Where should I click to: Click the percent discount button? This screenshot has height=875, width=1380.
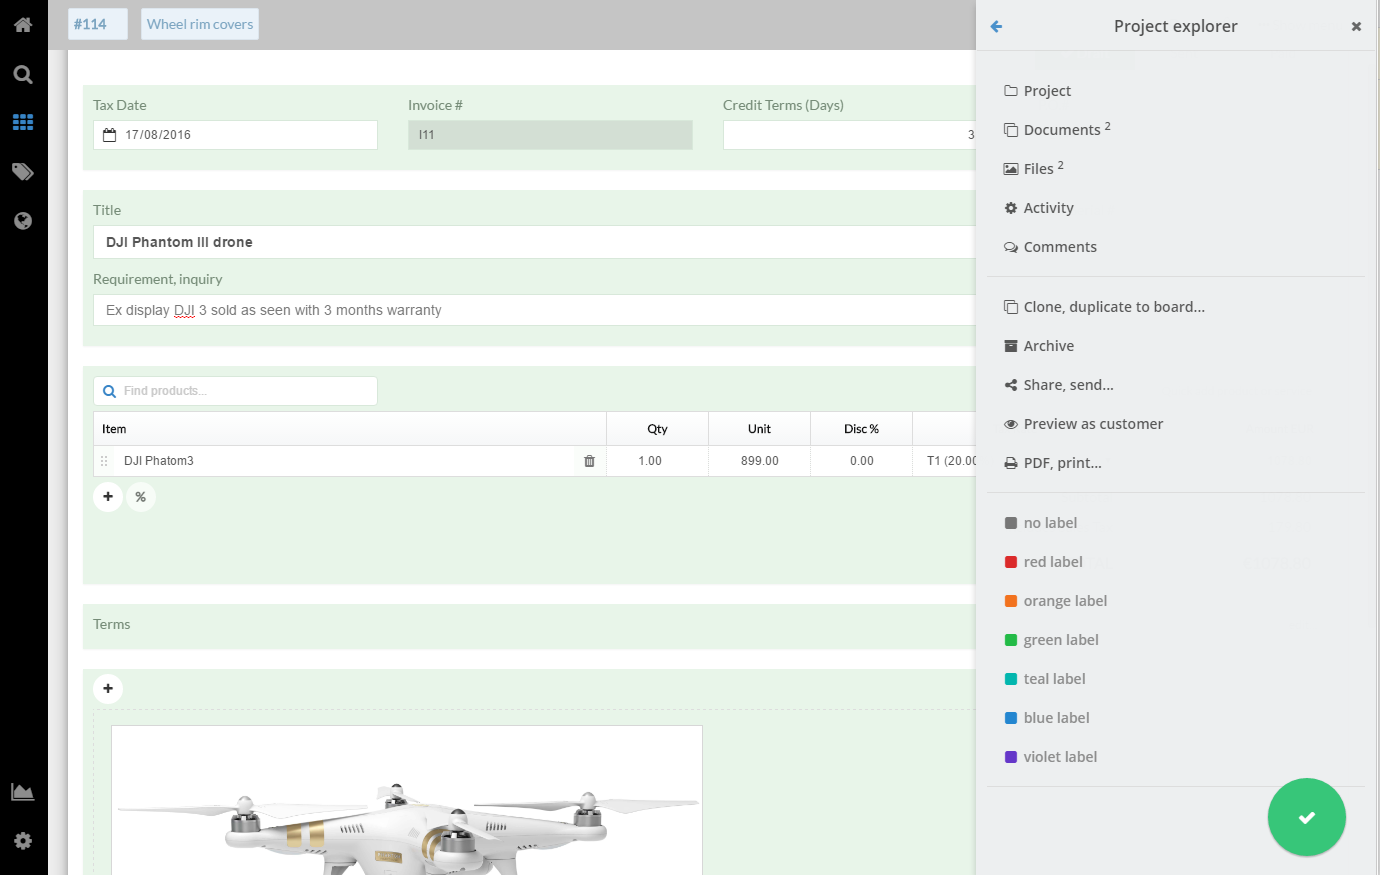[141, 497]
